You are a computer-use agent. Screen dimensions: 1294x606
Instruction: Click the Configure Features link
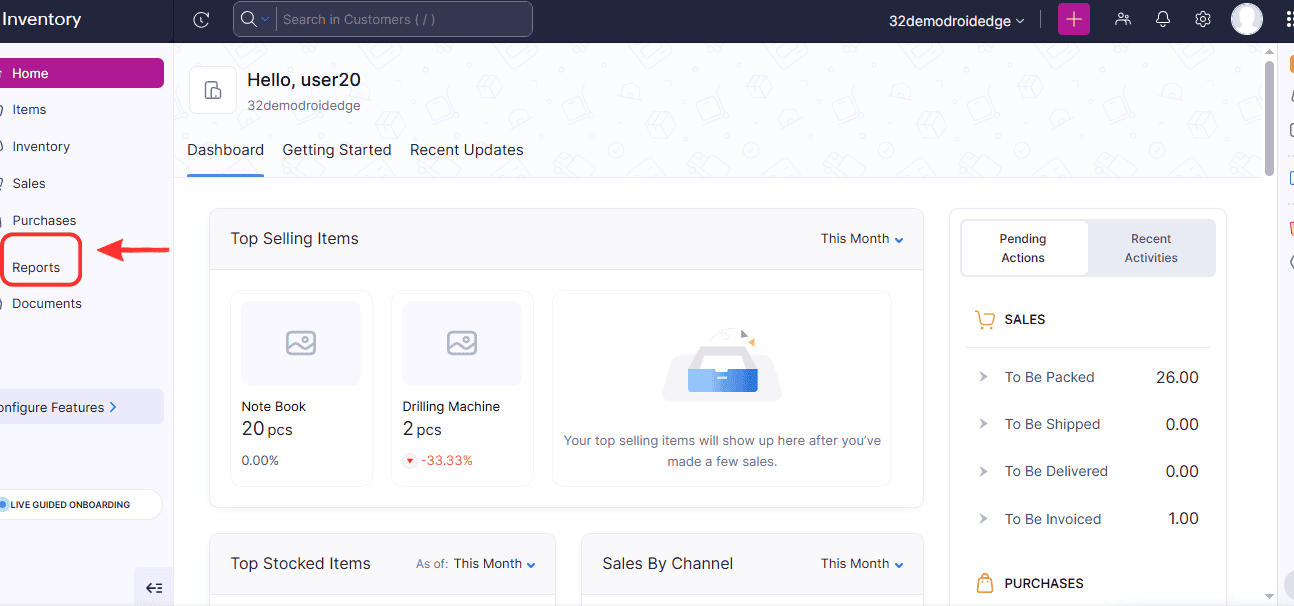[60, 407]
